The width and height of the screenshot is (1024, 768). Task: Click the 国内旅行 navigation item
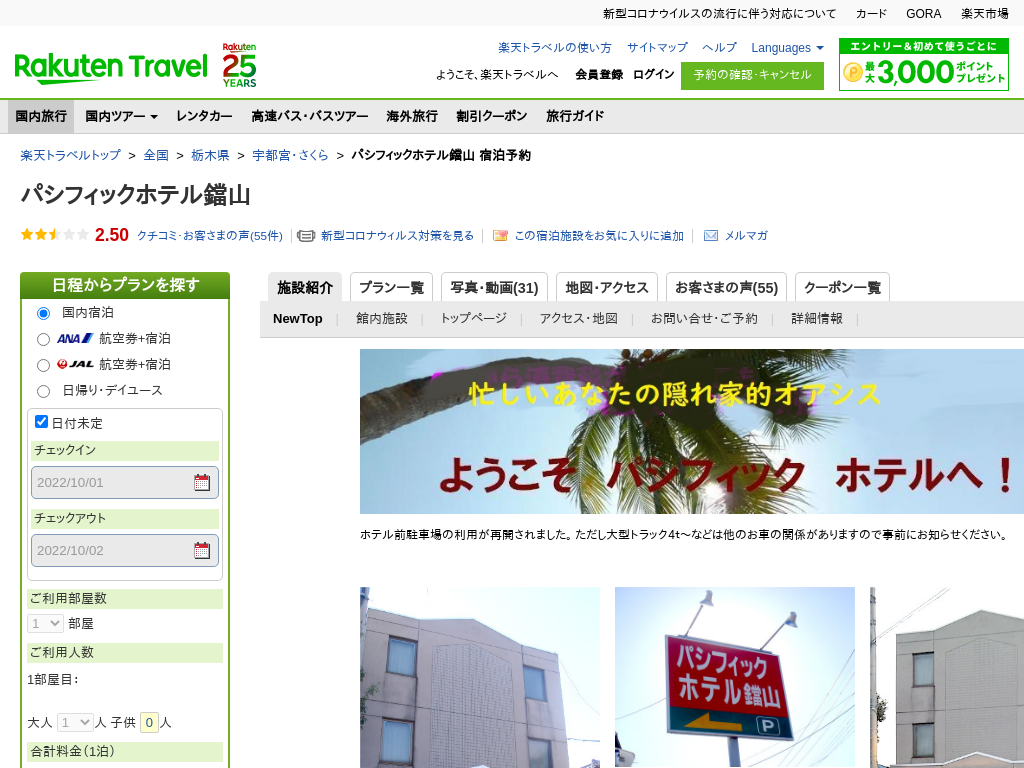point(41,116)
